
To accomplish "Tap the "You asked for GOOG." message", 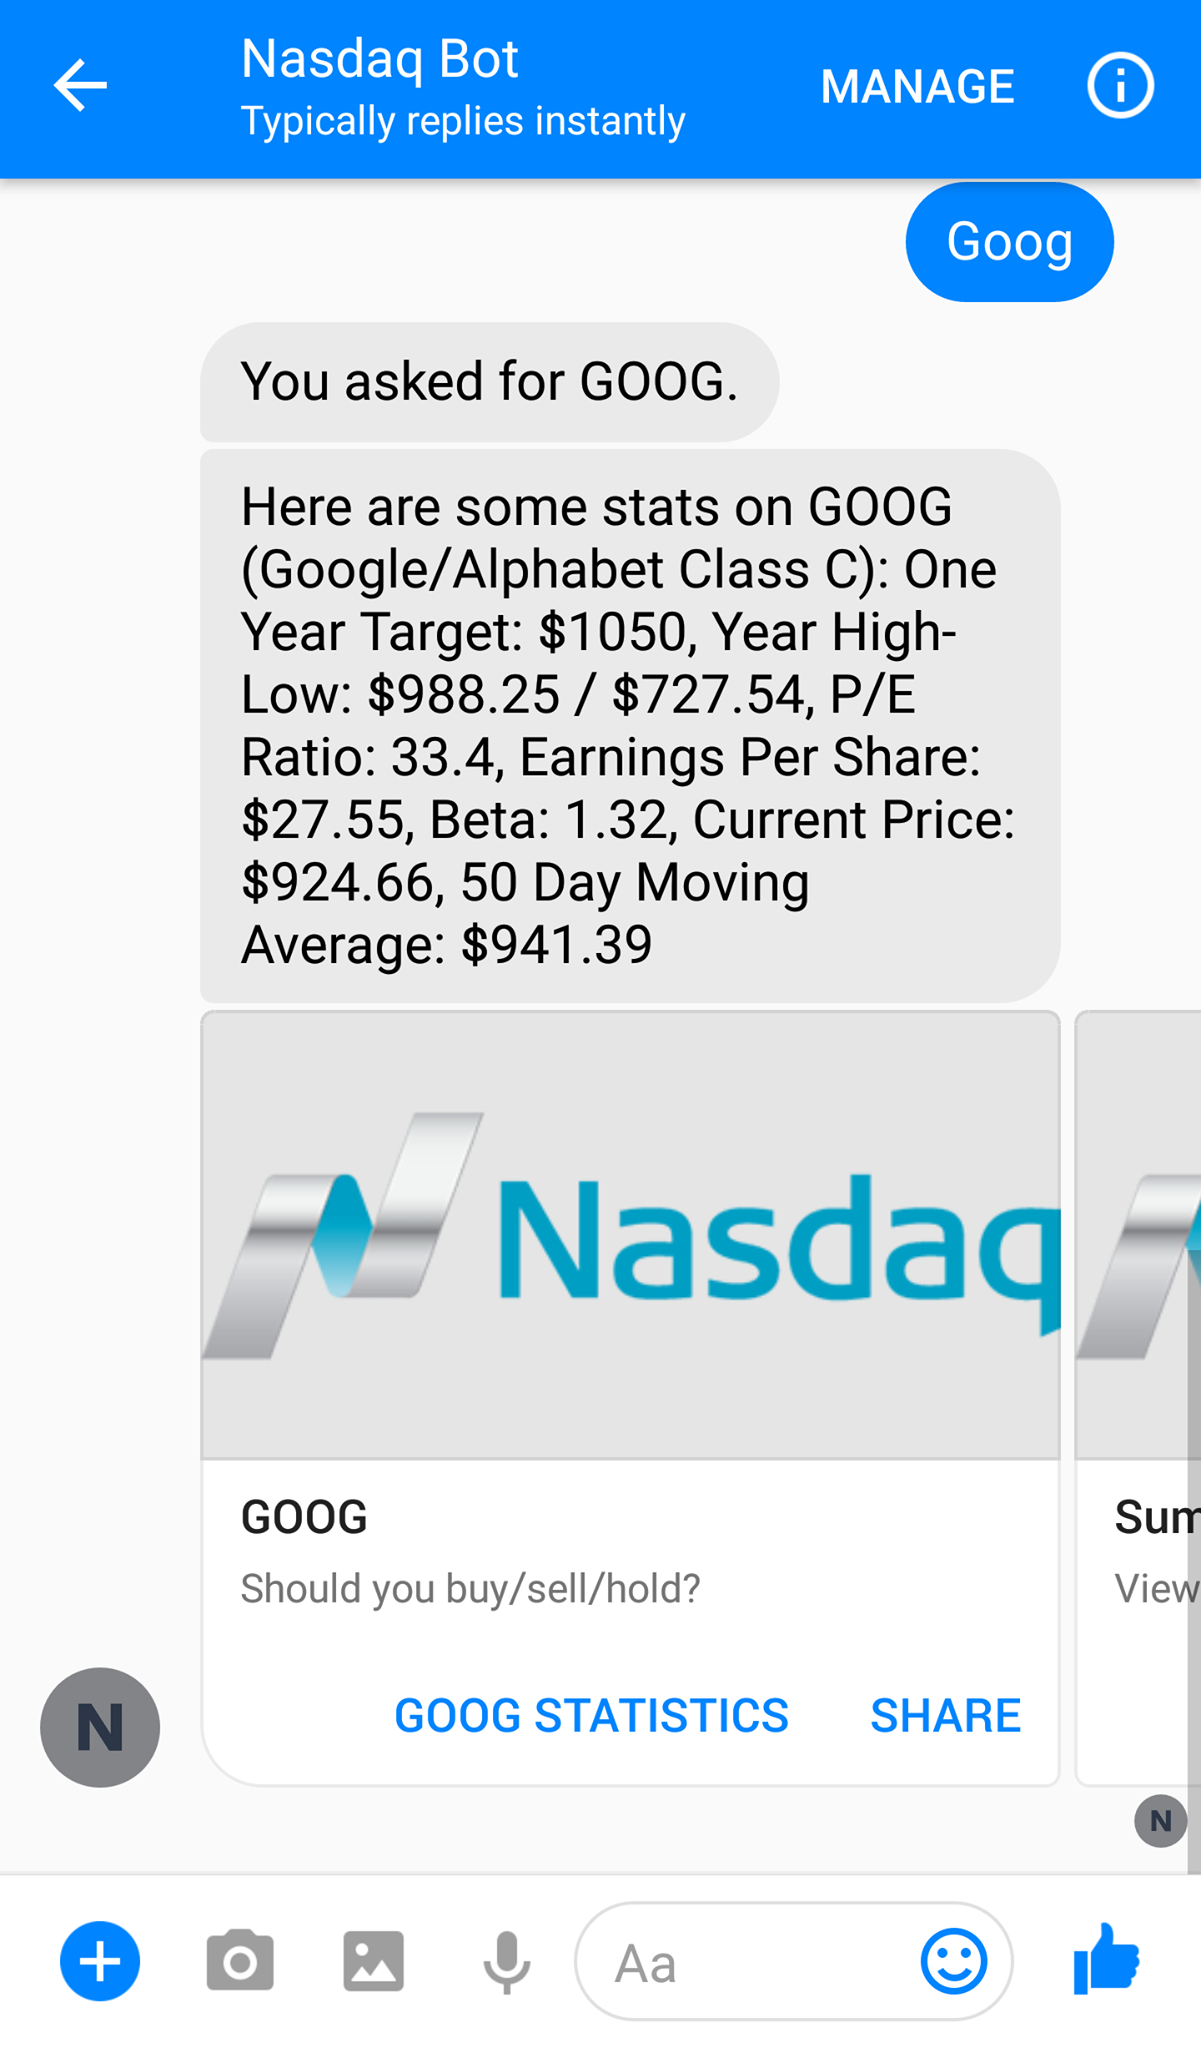I will [489, 382].
